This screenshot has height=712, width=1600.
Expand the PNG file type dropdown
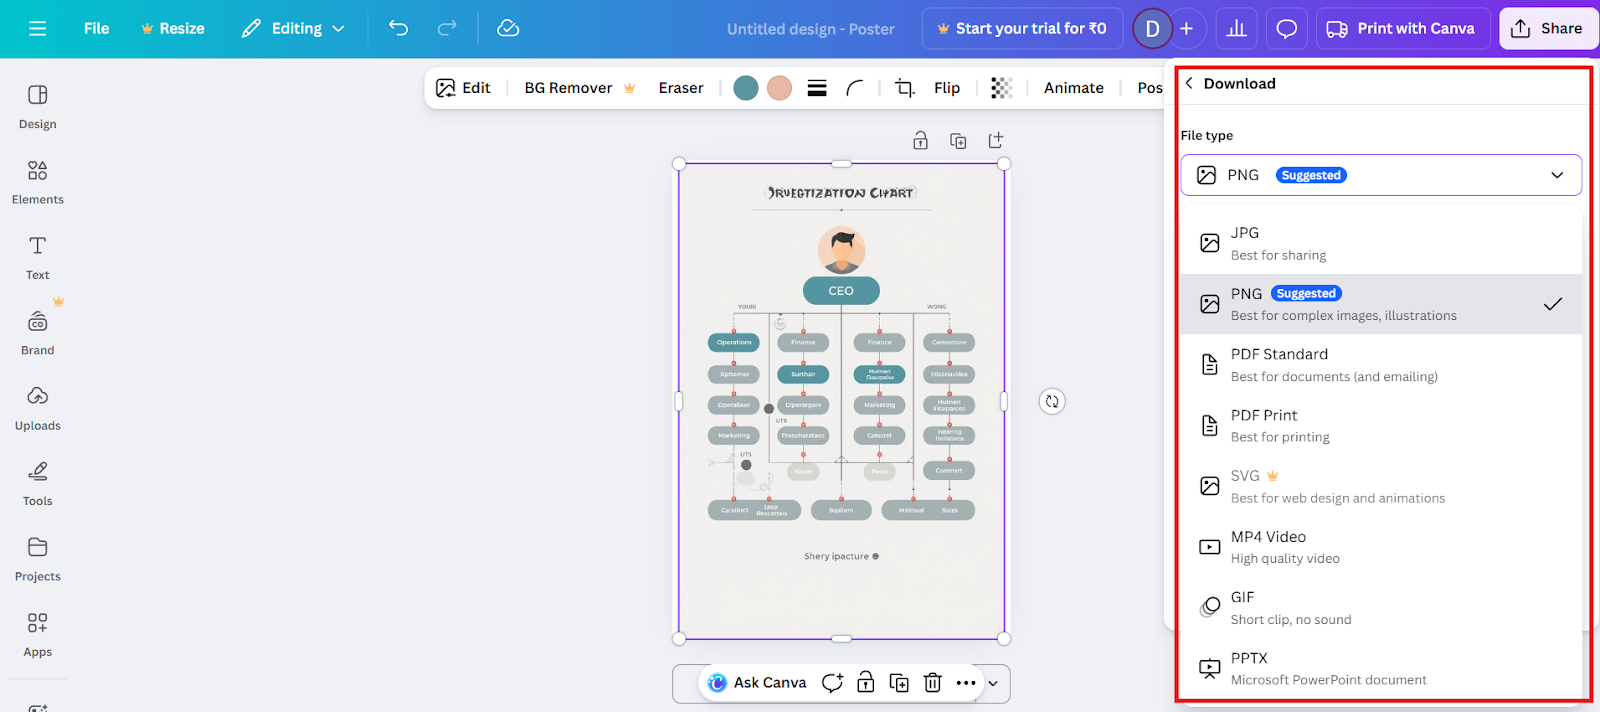click(x=1381, y=175)
